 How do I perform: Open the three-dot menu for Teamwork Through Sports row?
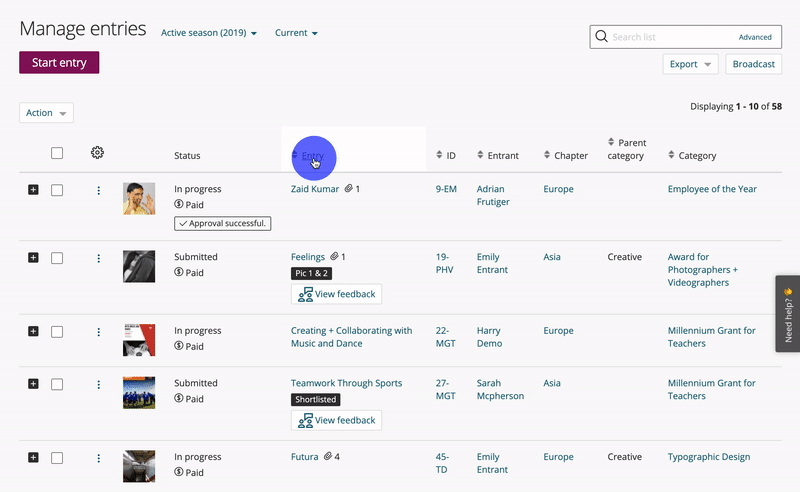98,384
